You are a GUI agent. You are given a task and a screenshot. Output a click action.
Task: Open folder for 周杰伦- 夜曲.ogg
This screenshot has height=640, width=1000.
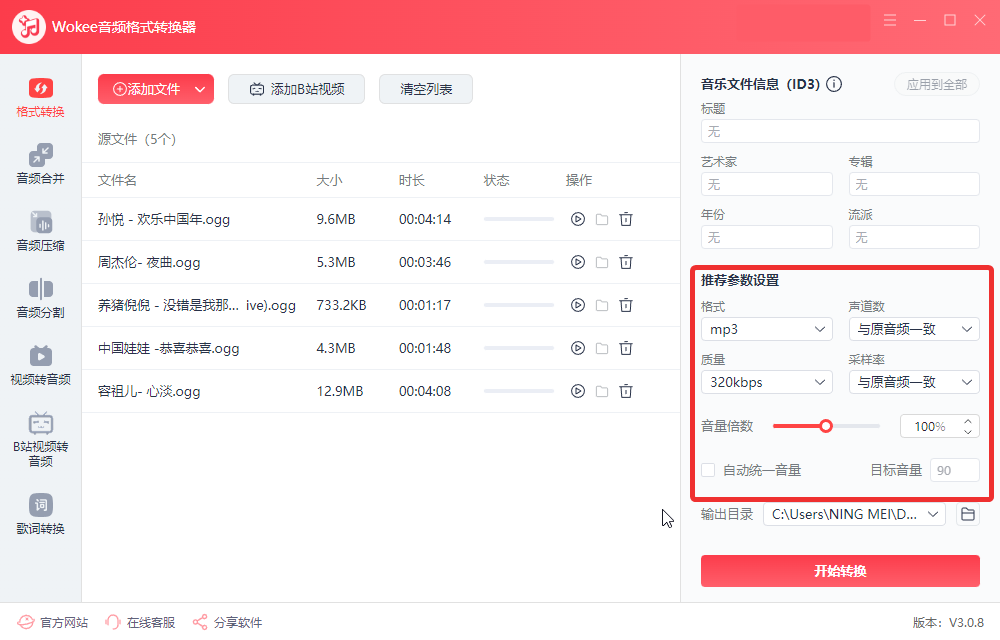tap(602, 262)
